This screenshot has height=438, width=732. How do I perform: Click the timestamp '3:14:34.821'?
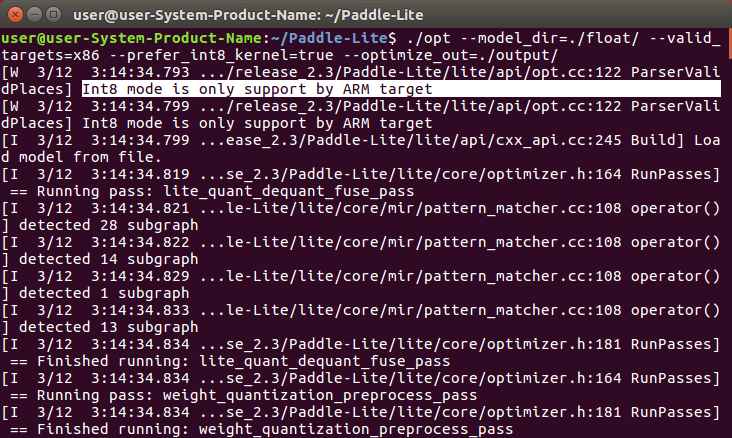[141, 208]
